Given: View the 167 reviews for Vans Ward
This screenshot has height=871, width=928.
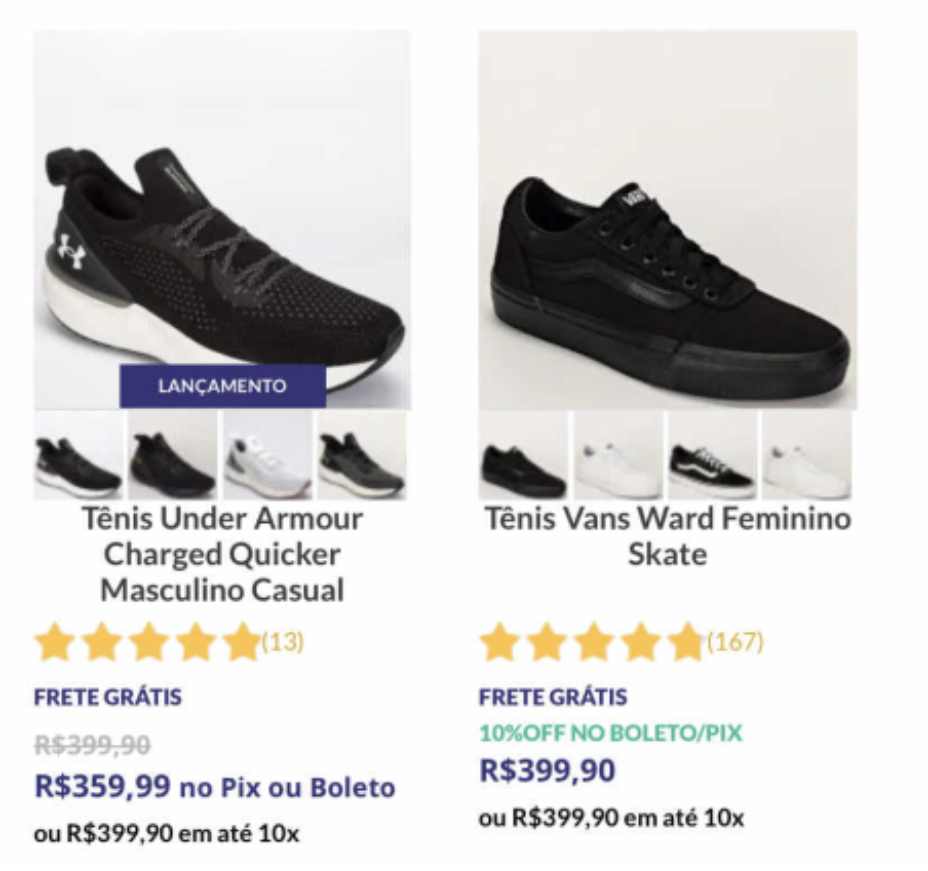Looking at the screenshot, I should pos(735,641).
